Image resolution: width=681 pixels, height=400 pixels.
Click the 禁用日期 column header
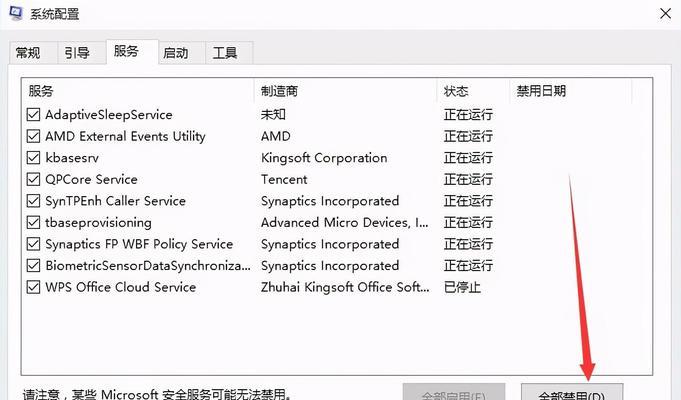click(x=570, y=91)
